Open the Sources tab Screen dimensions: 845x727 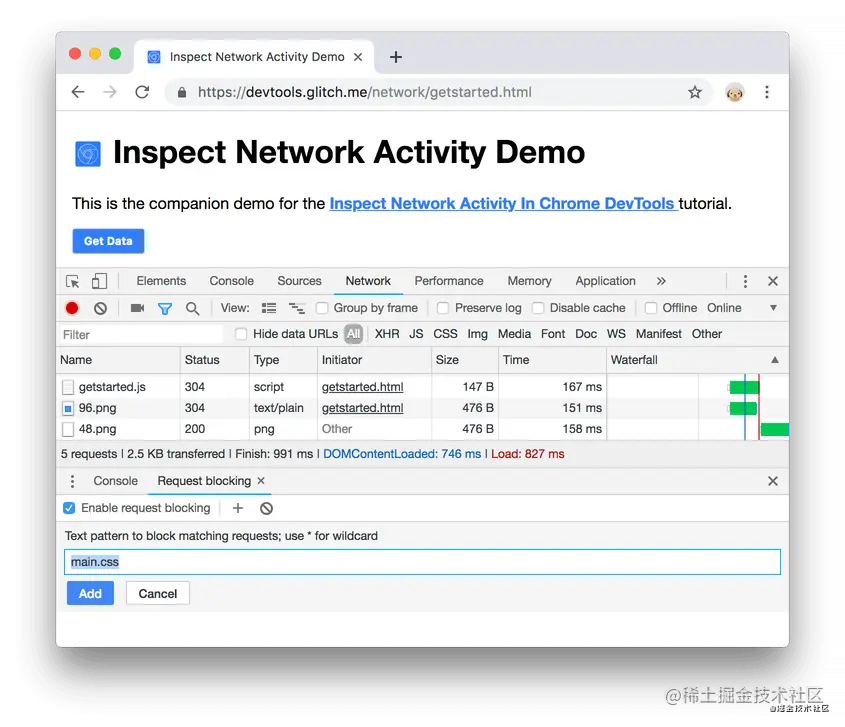pos(299,281)
